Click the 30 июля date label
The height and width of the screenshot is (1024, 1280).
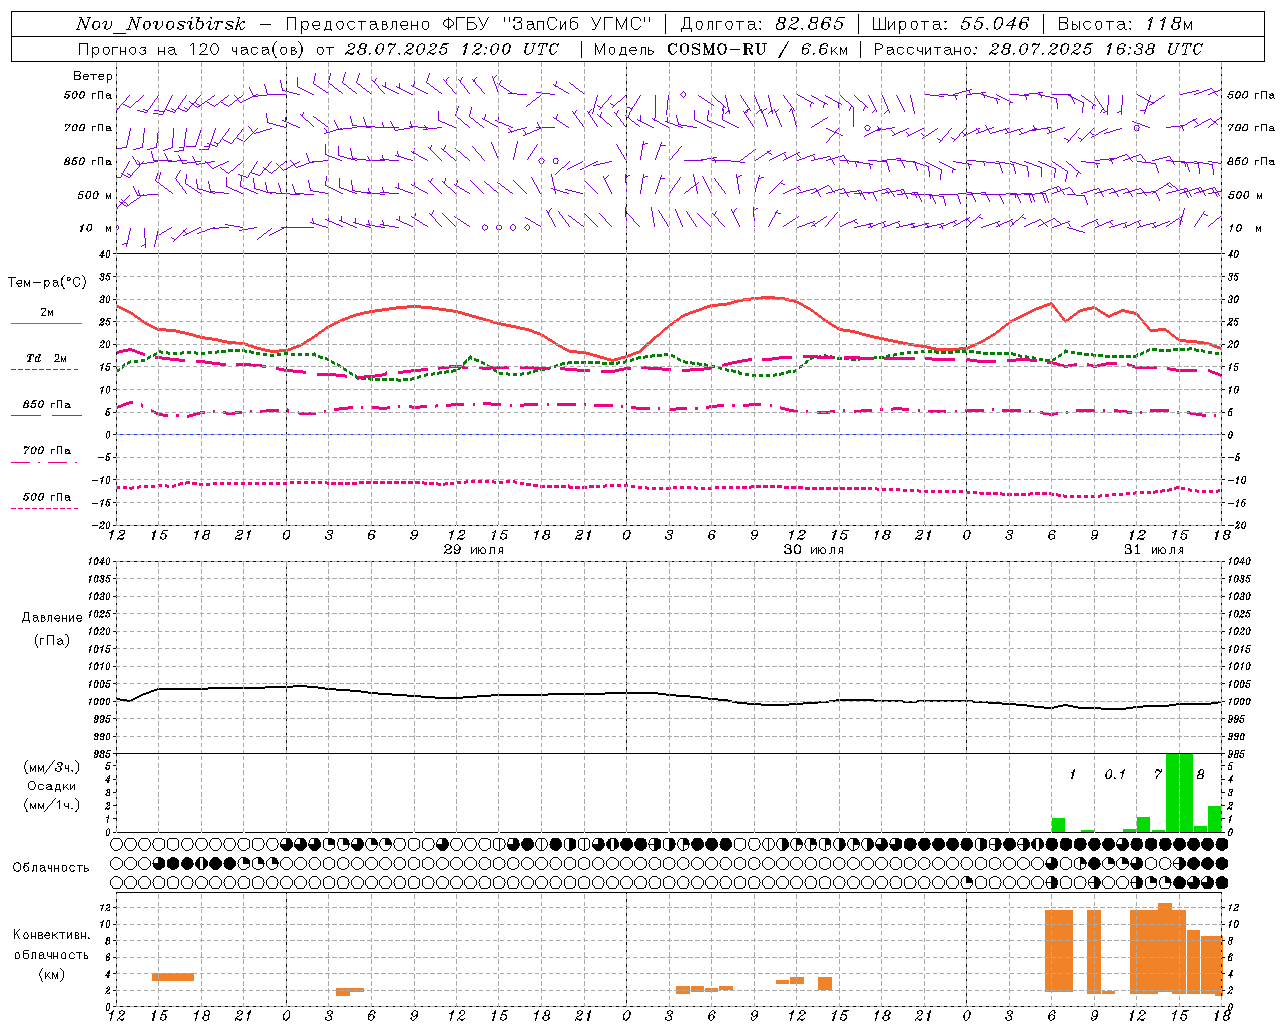click(814, 550)
